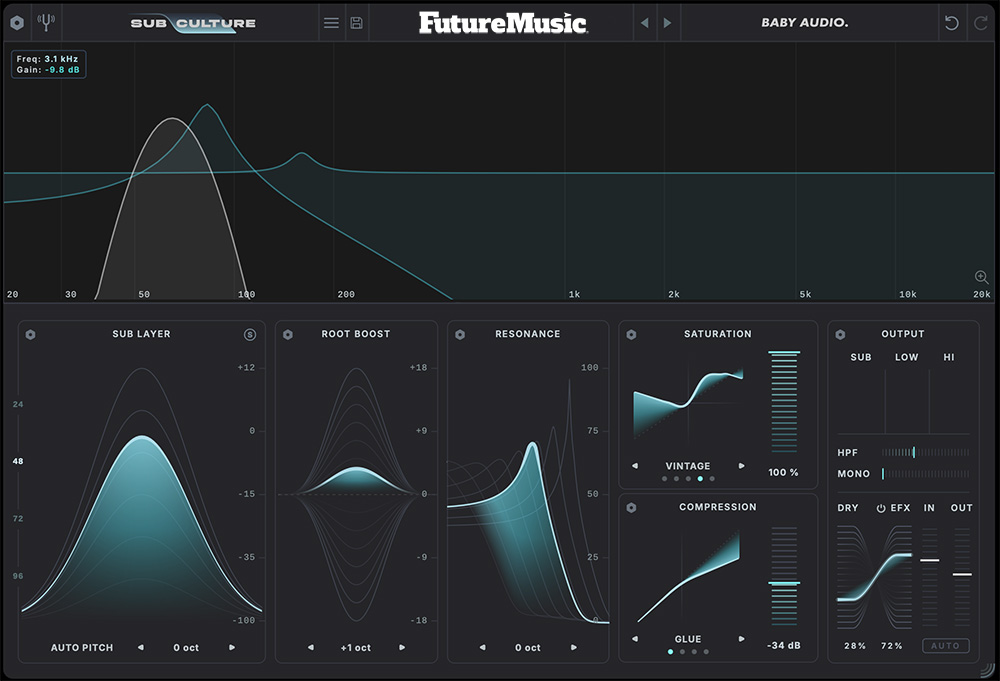Enable the Sub Layer solo S button

point(250,334)
